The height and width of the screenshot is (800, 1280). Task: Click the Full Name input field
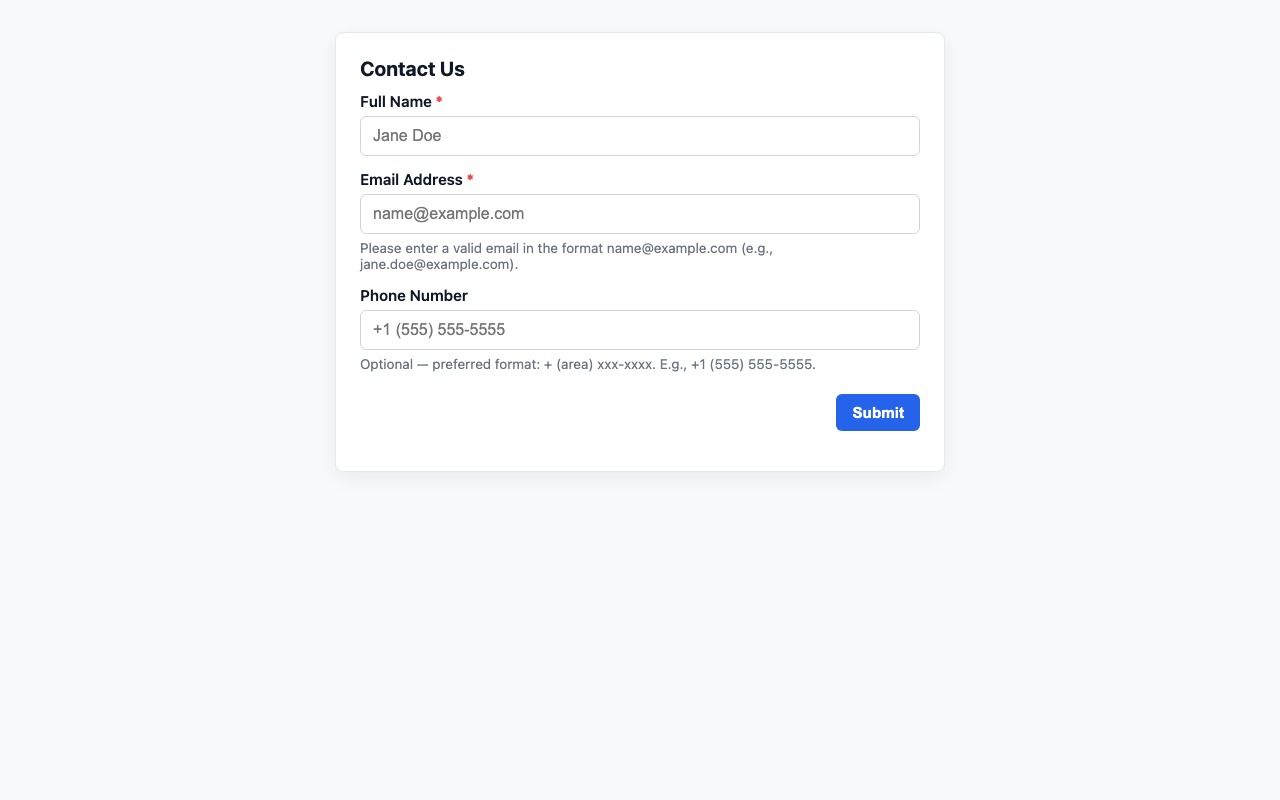(640, 136)
